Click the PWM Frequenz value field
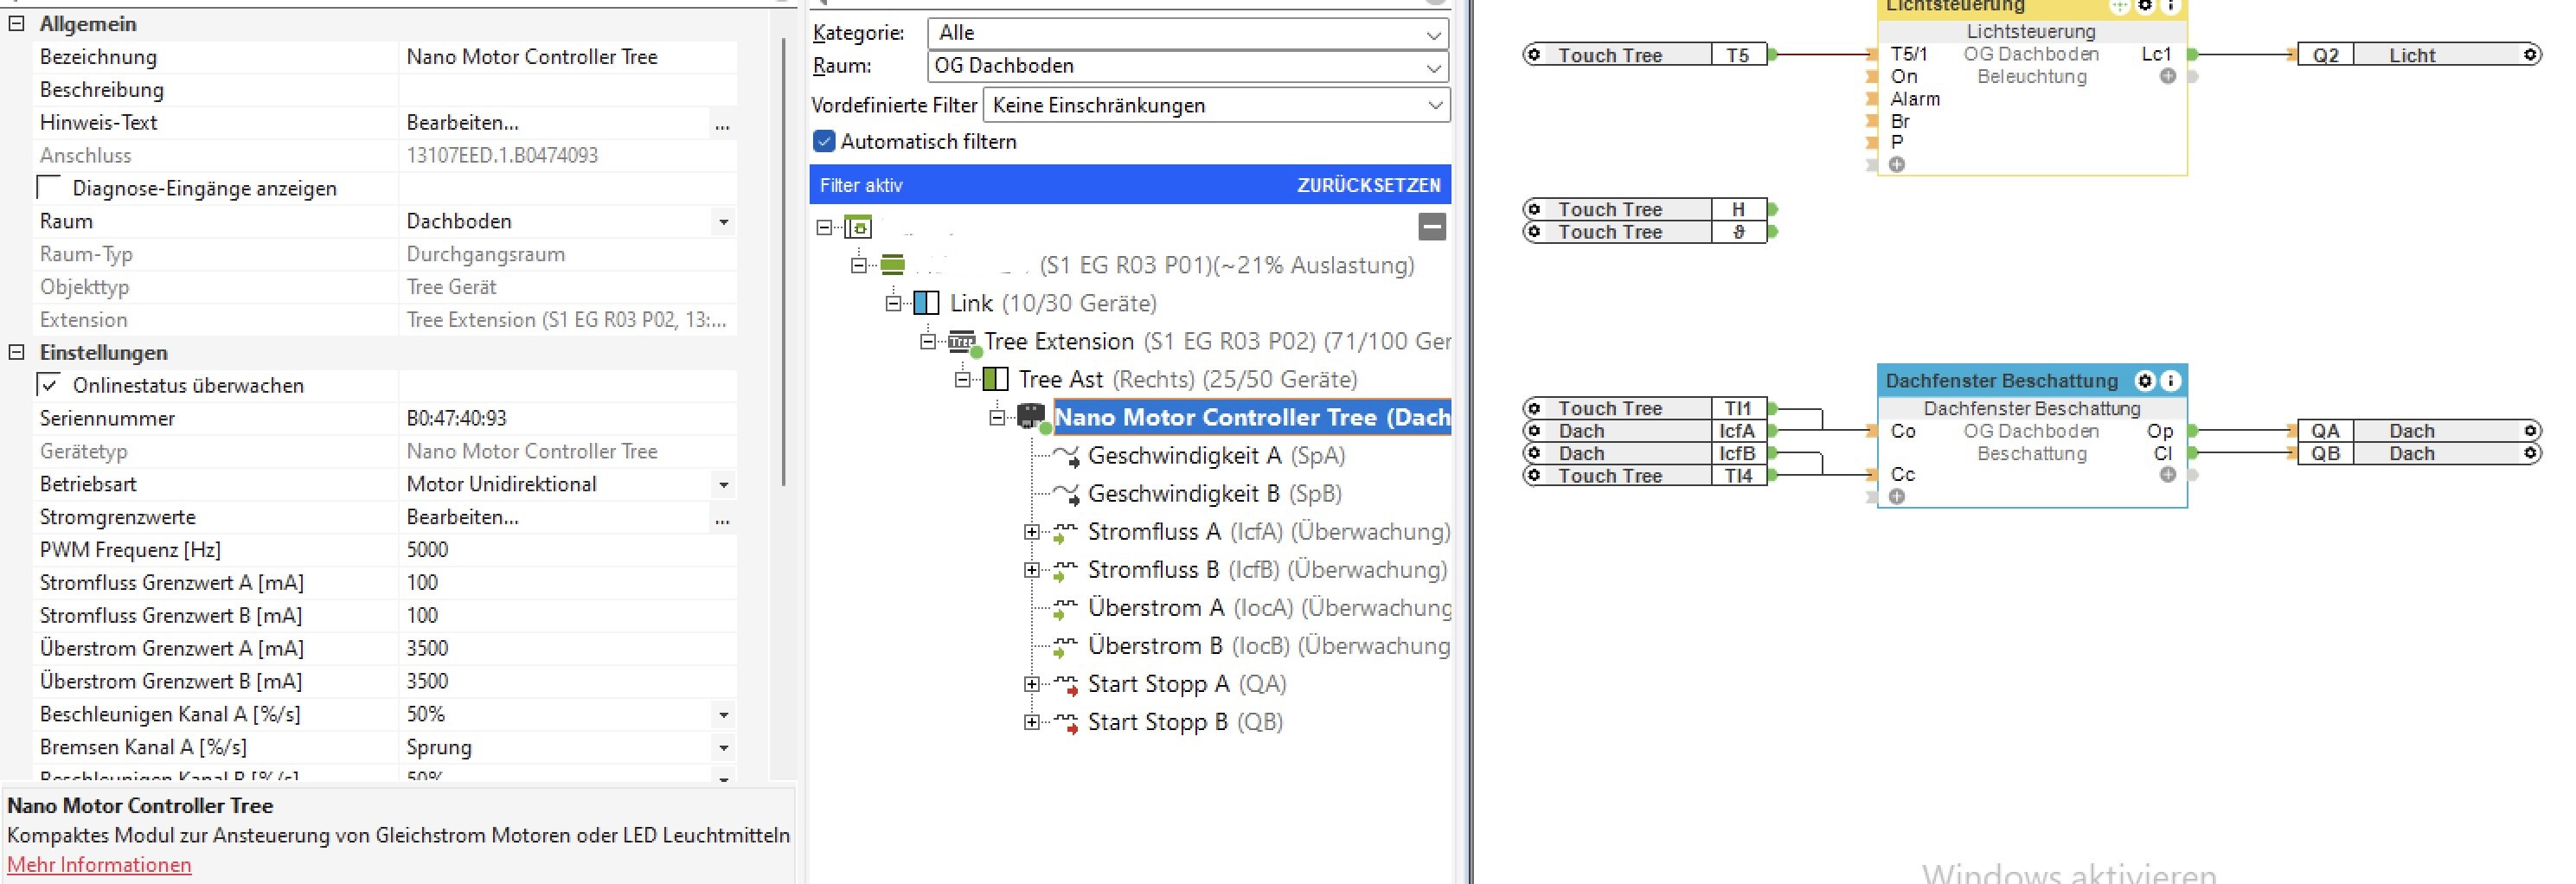This screenshot has height=884, width=2576. [x=567, y=550]
